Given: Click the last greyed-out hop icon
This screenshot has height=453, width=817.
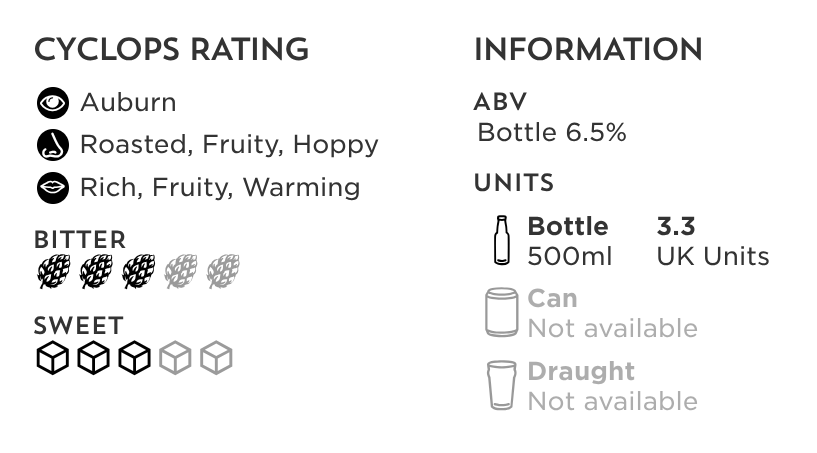Looking at the screenshot, I should tap(224, 271).
